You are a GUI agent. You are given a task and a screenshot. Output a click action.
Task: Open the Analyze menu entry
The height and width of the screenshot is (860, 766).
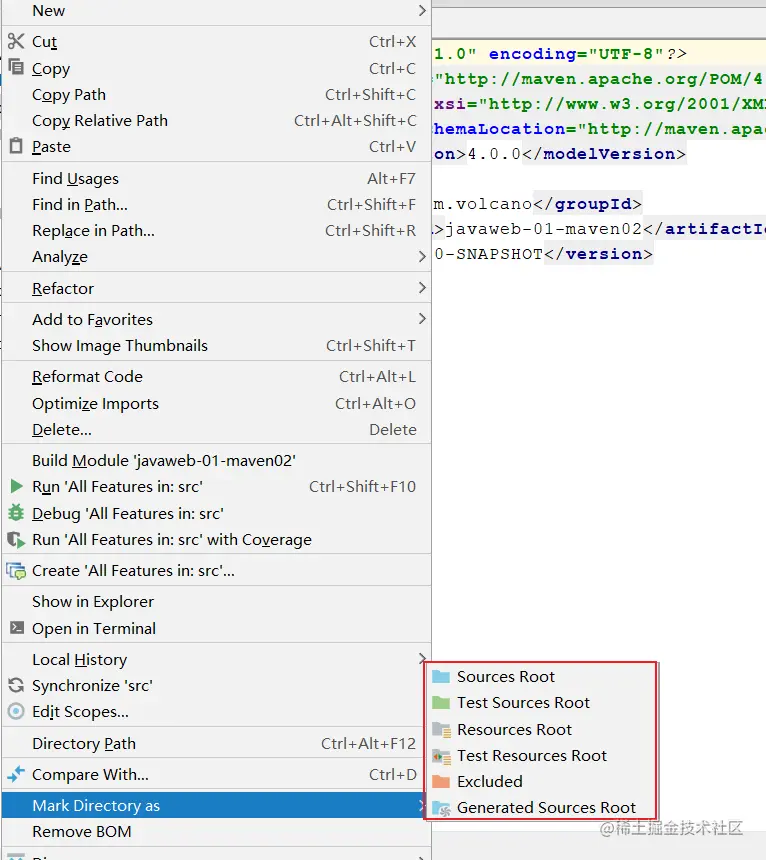click(217, 256)
